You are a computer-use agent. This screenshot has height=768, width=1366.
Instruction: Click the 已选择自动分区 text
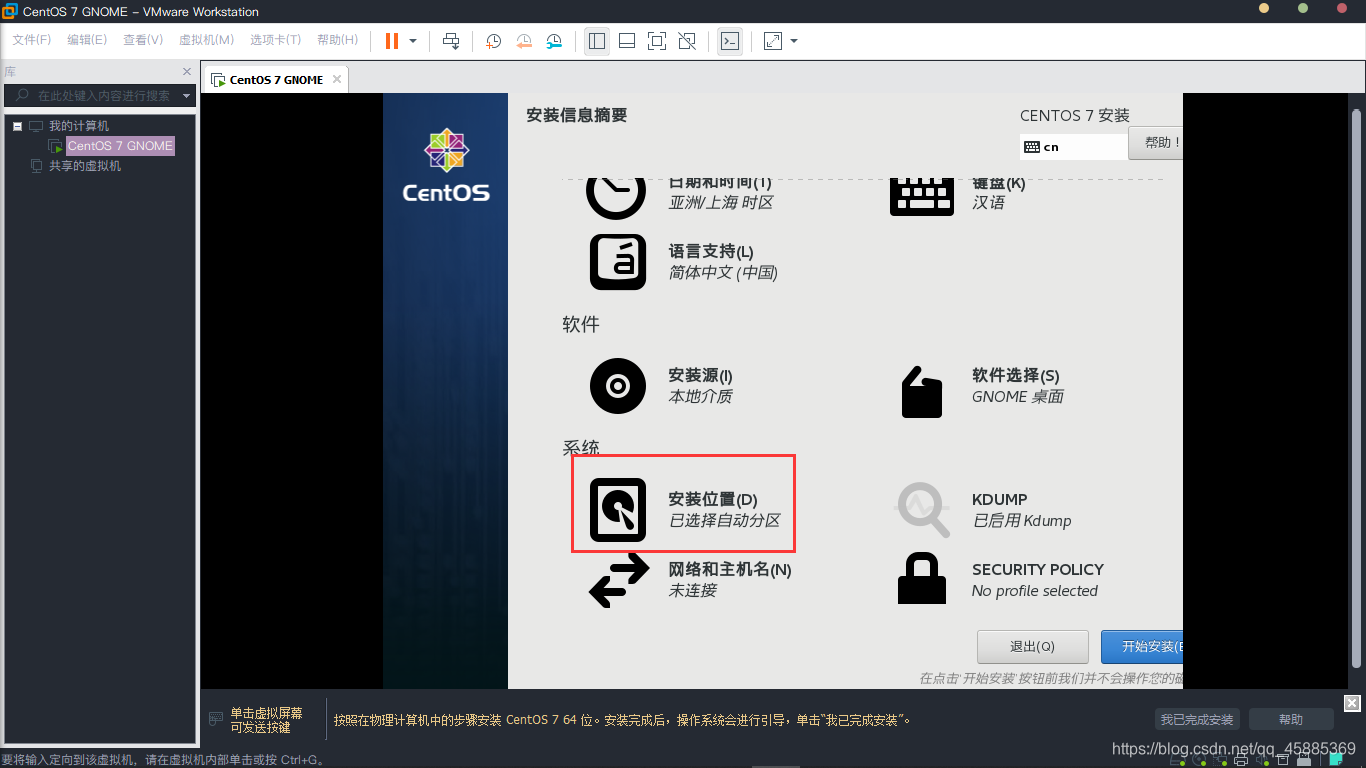tap(725, 520)
